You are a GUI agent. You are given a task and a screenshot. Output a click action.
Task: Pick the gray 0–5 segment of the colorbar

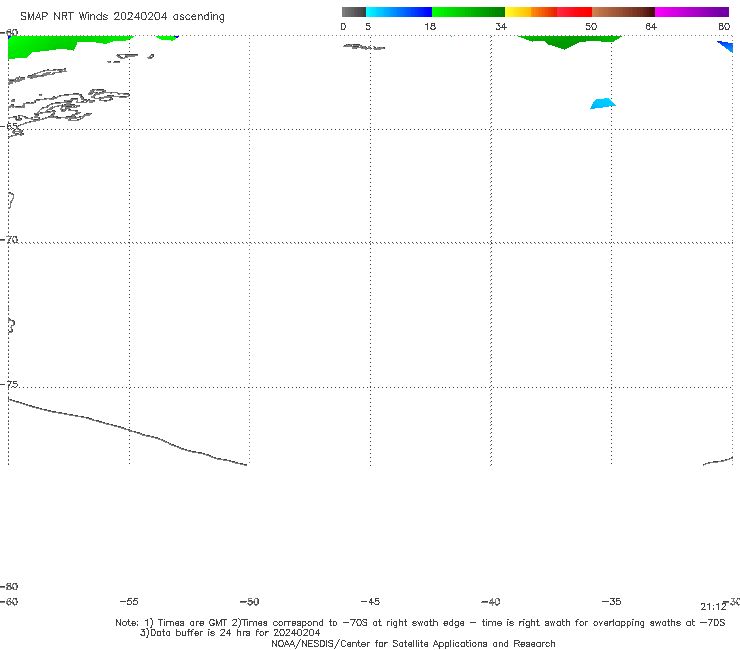(x=353, y=12)
